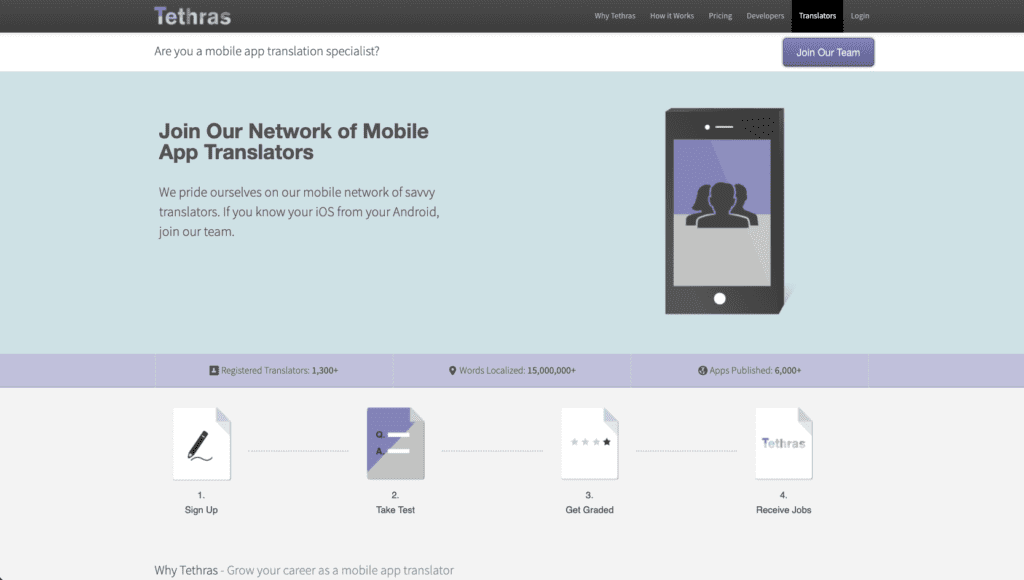Click the smartphone illustration with people silhouette
1024x580 pixels.
tap(725, 211)
